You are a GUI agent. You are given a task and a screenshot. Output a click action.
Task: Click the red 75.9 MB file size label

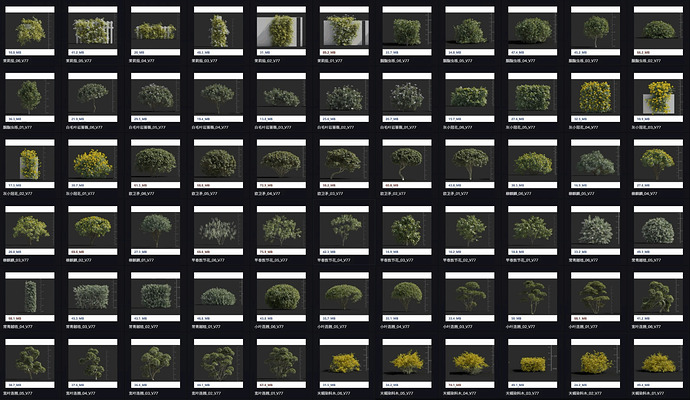click(266, 252)
